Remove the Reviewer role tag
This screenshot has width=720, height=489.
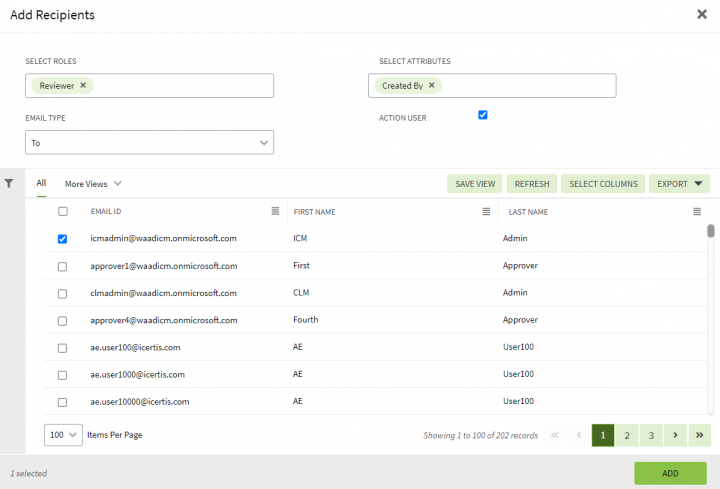(83, 86)
